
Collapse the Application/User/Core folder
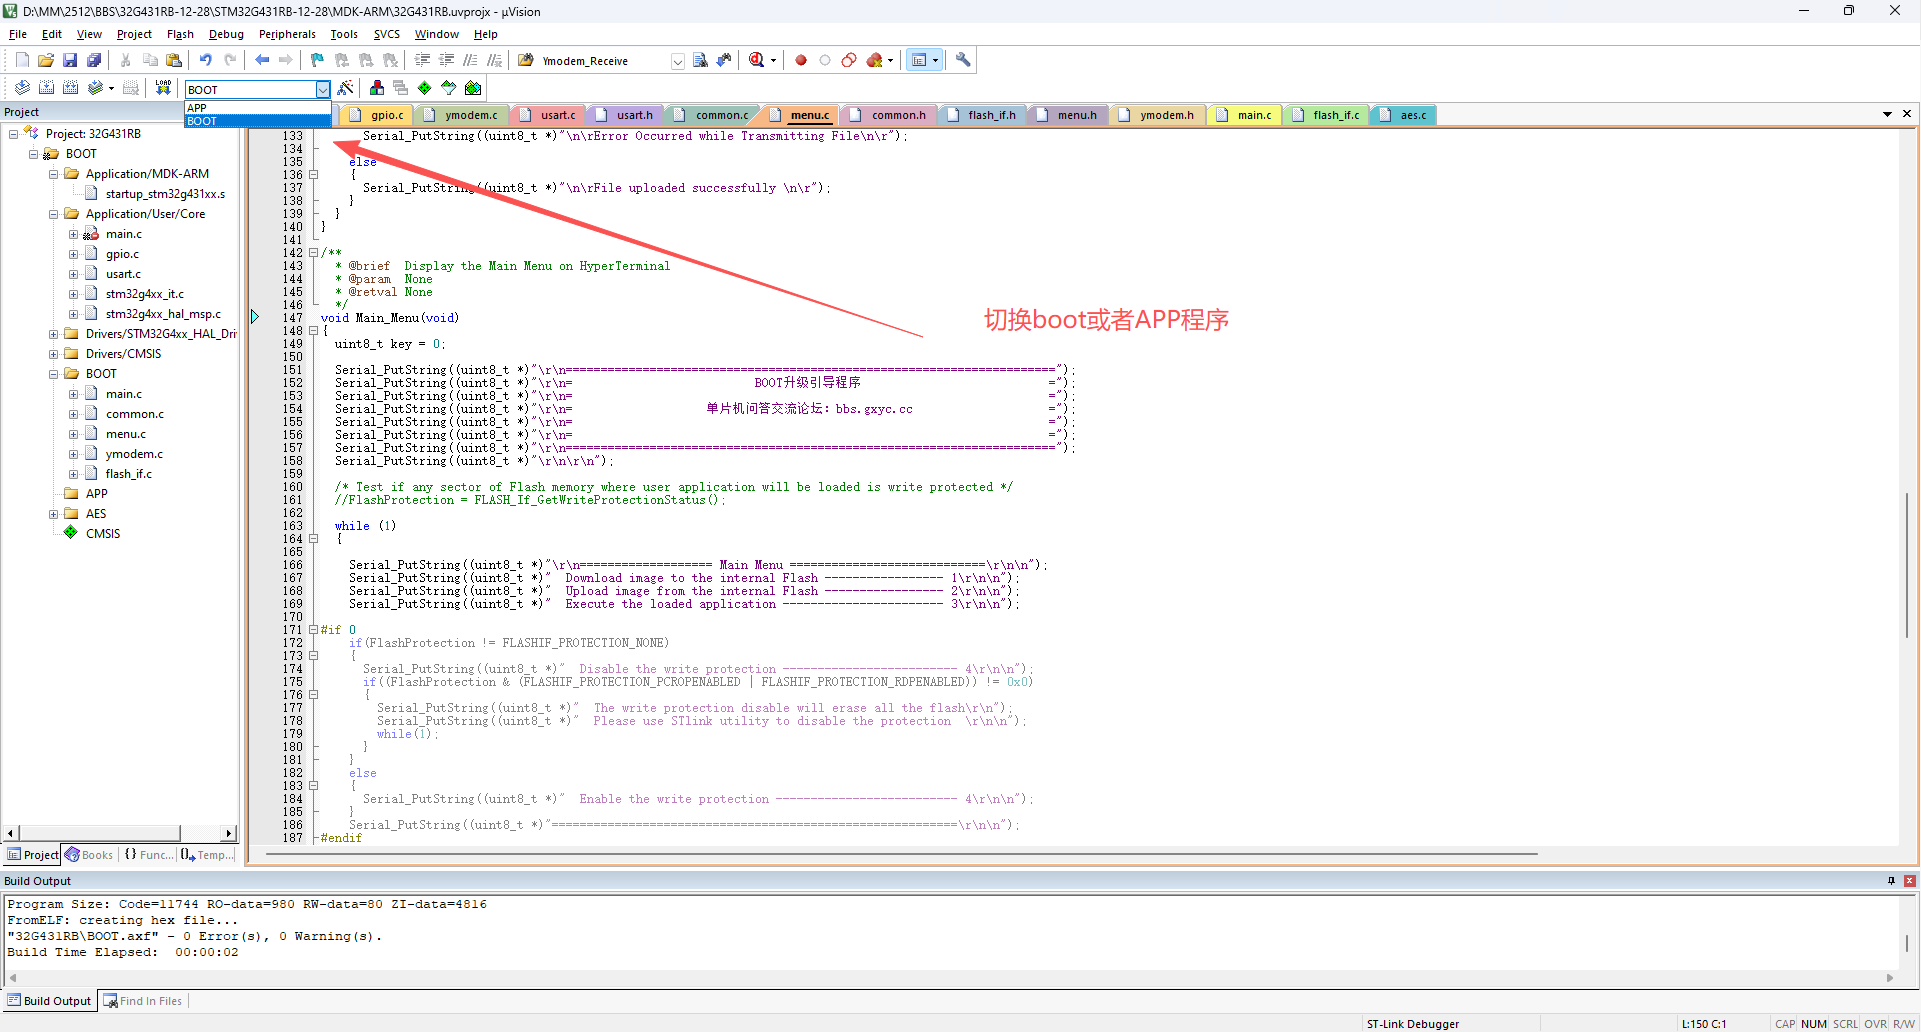tap(54, 214)
